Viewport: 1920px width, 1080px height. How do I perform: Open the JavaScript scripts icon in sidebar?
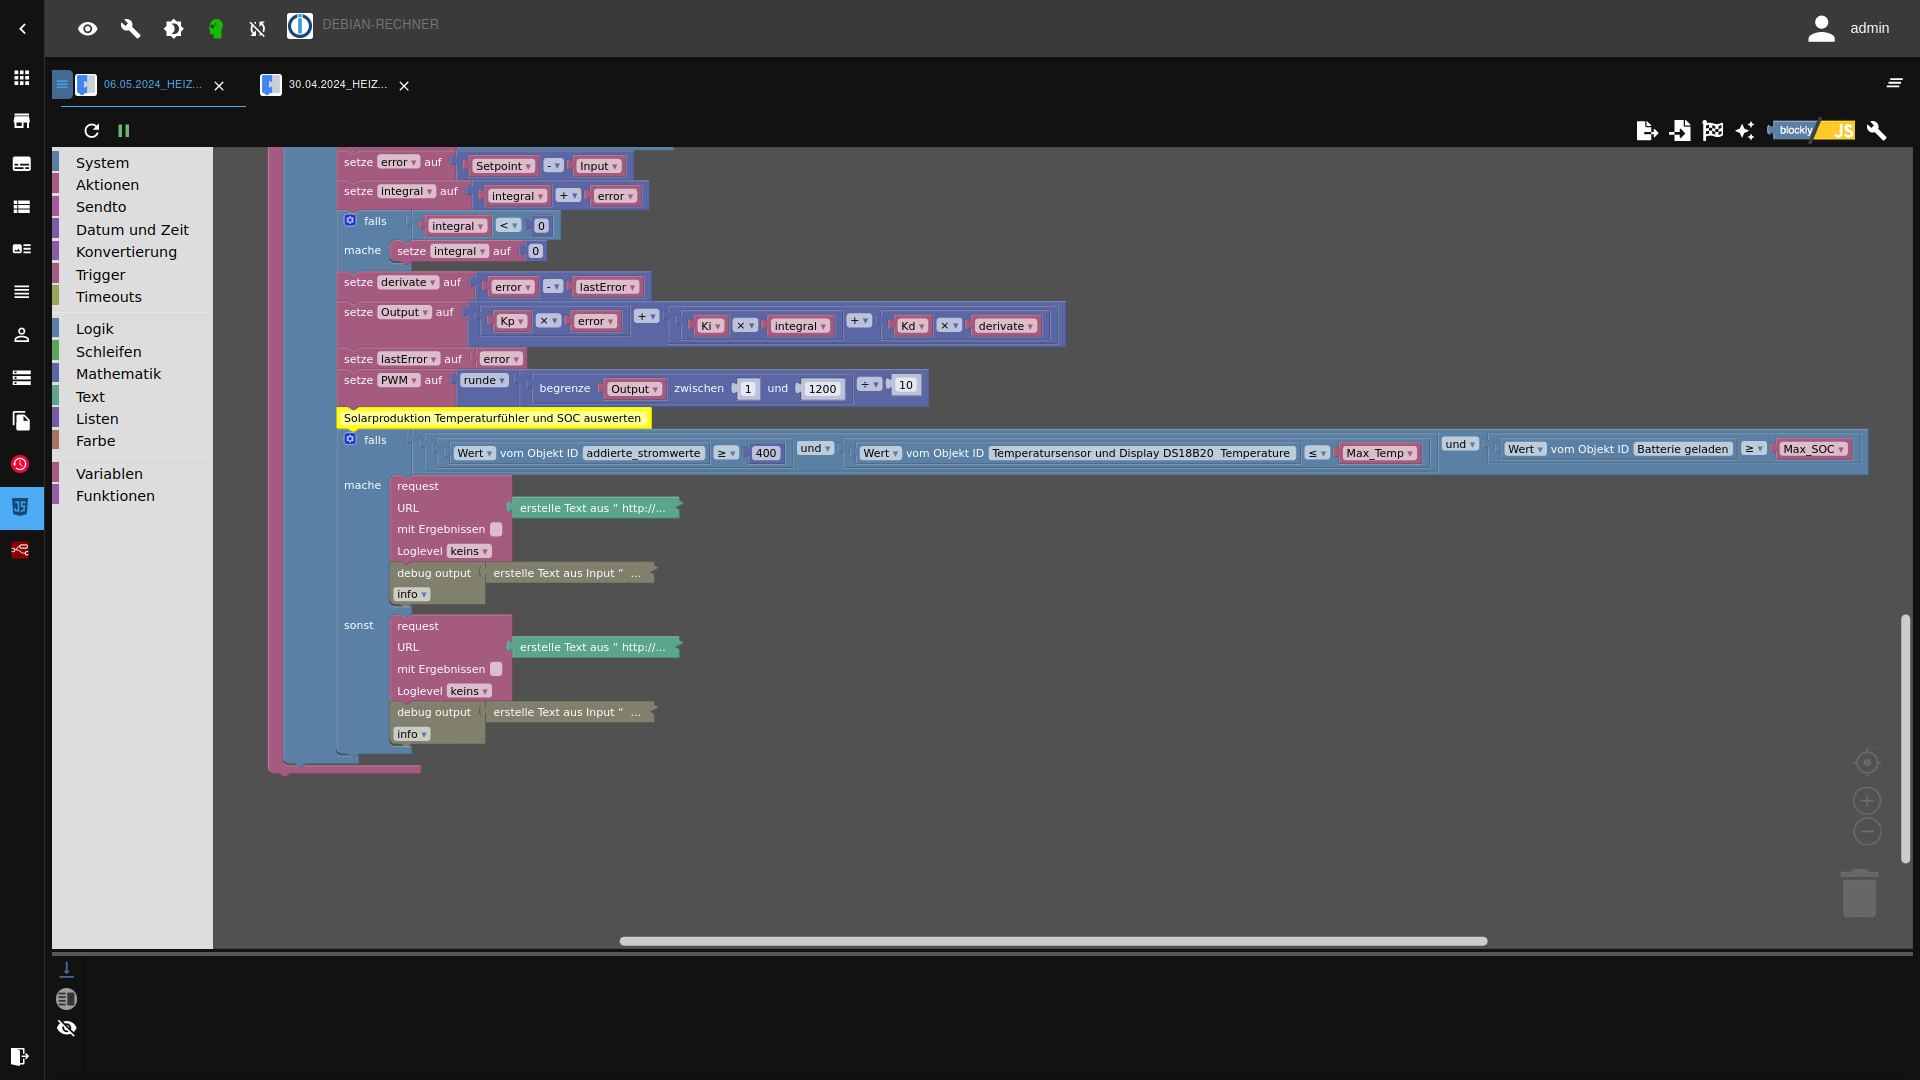click(21, 507)
